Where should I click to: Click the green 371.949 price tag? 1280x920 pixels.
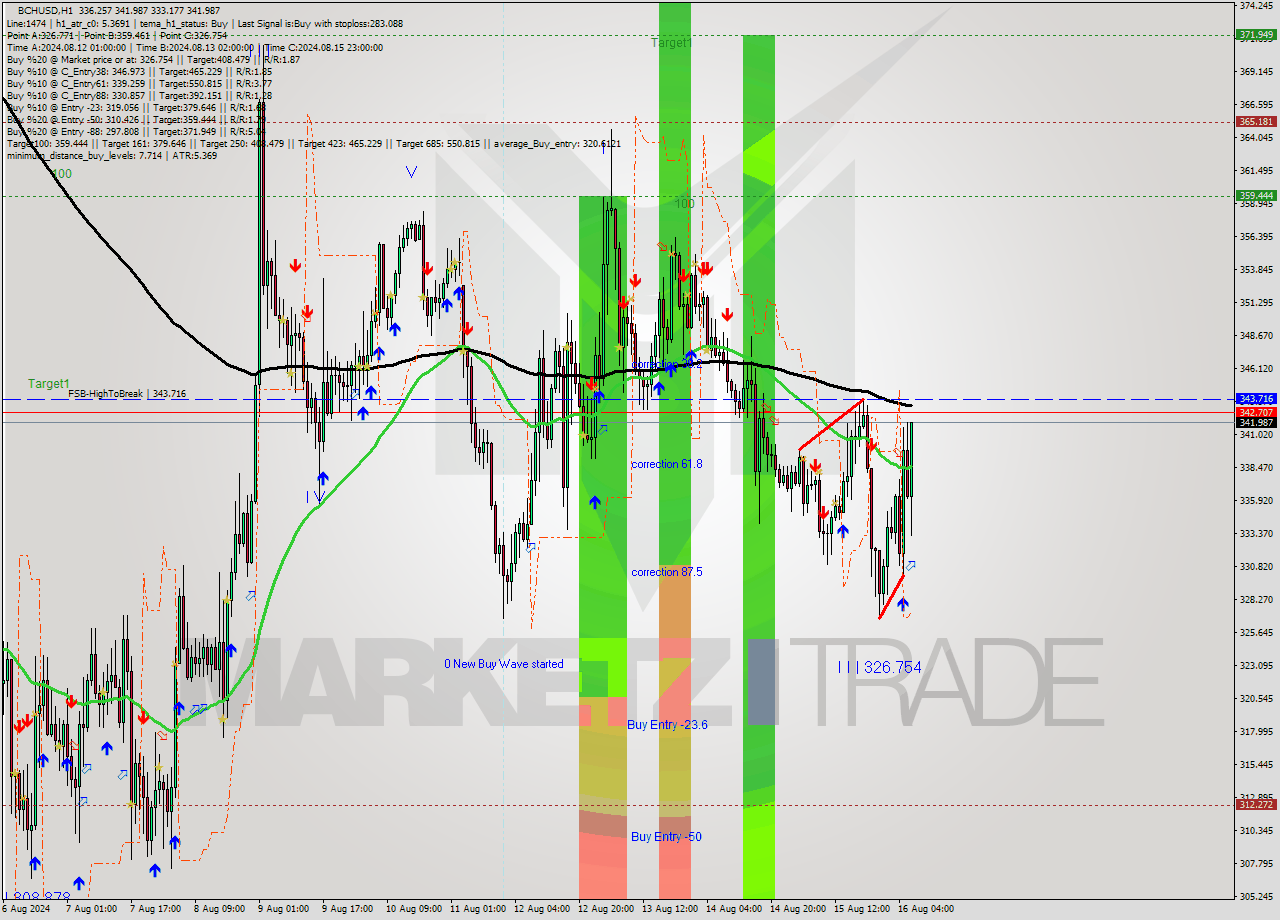pyautogui.click(x=1256, y=35)
